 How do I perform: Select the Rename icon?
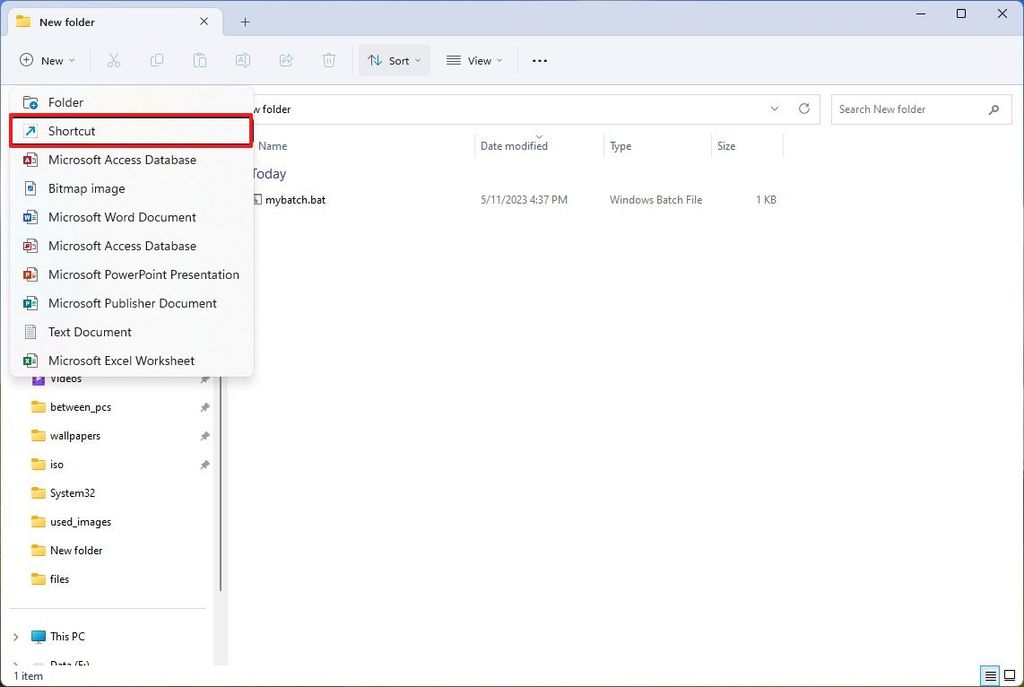pyautogui.click(x=242, y=60)
